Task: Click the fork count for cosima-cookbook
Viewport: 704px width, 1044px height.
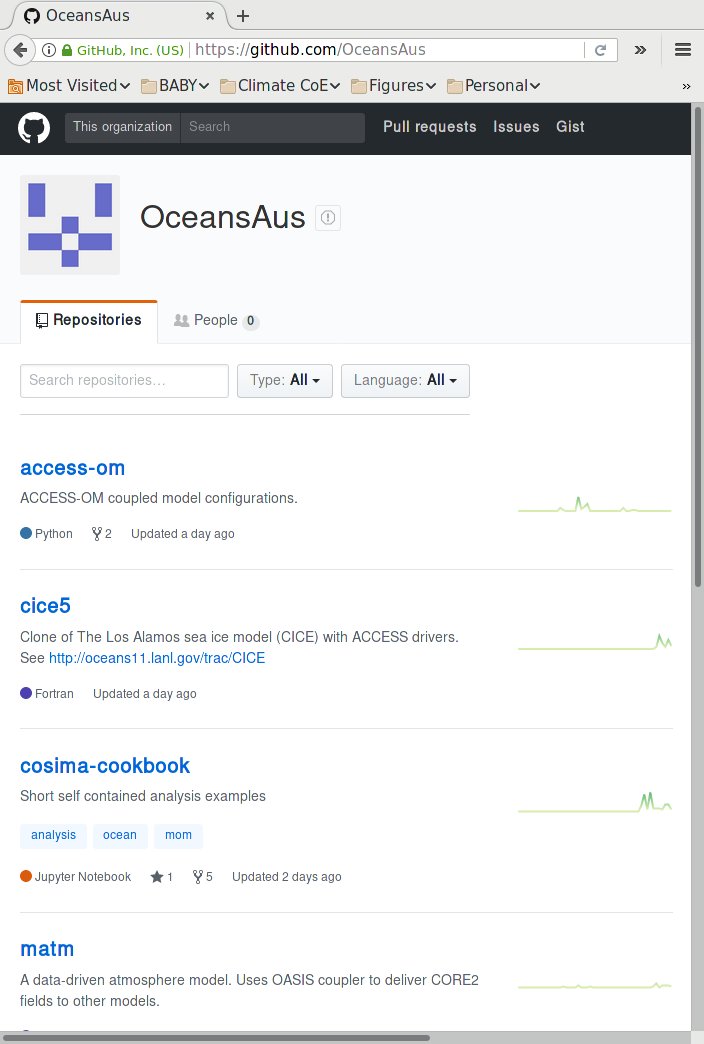Action: tap(202, 877)
